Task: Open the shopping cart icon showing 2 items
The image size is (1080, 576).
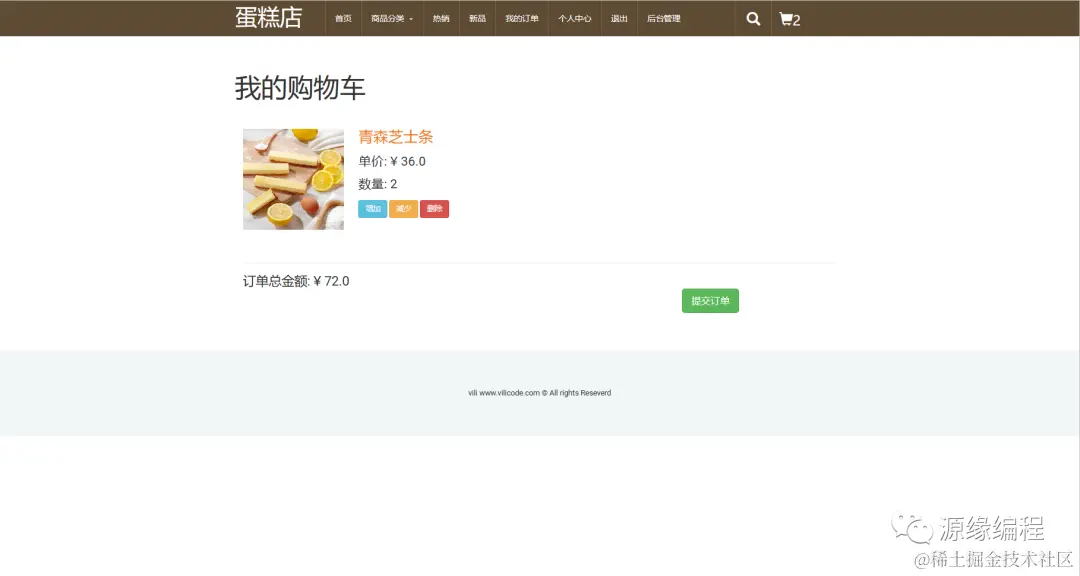Action: (x=789, y=18)
